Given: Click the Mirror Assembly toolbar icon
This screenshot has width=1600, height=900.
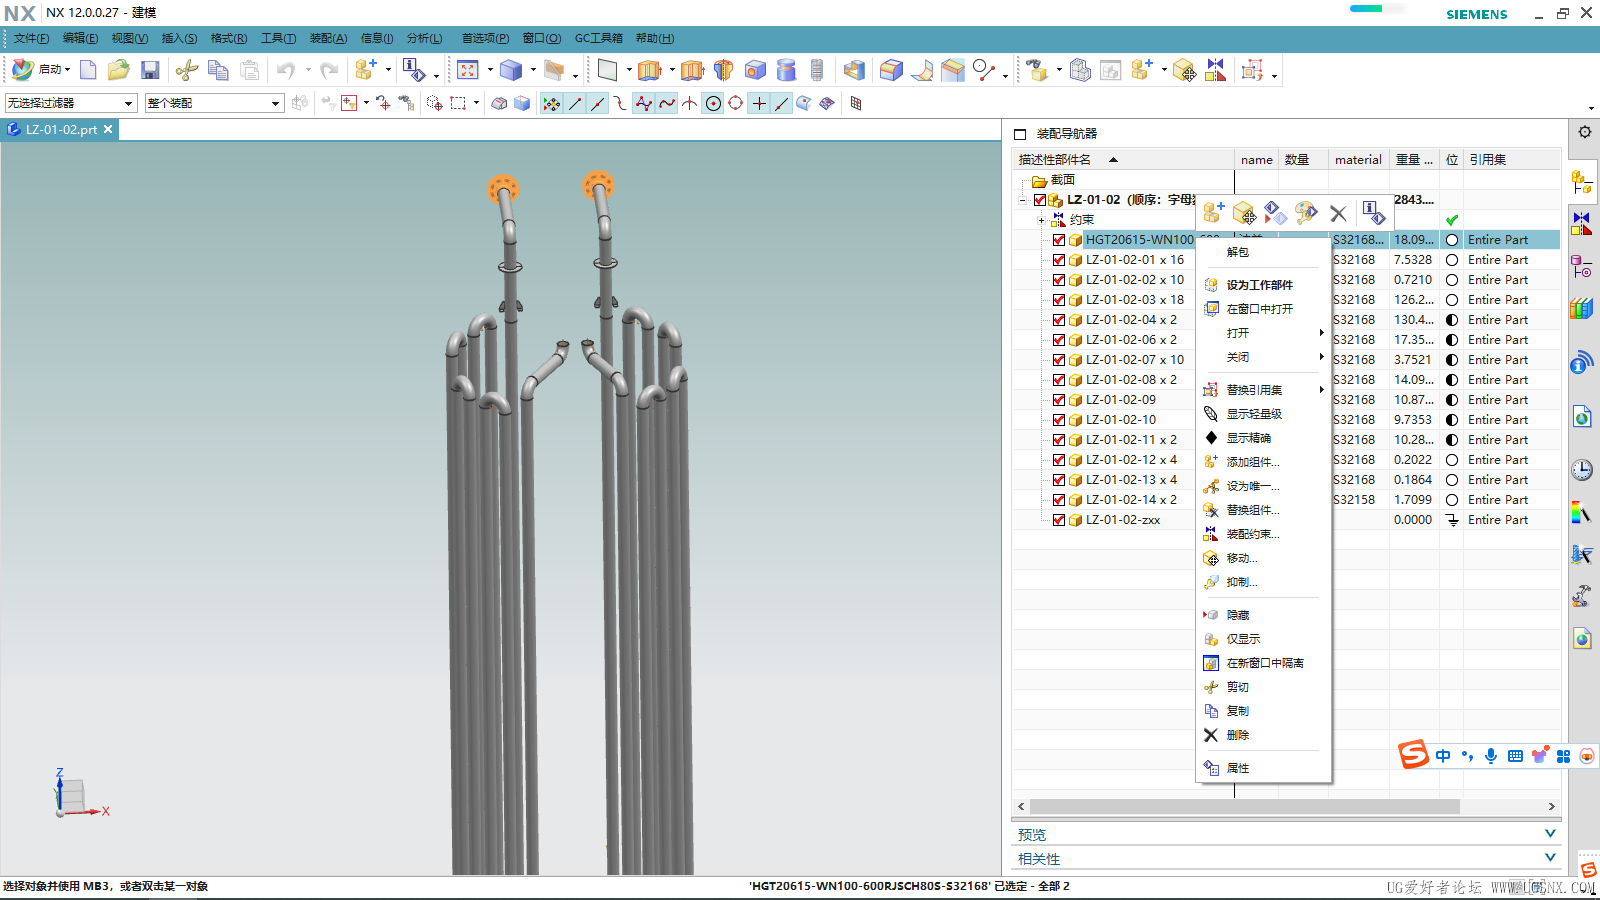Looking at the screenshot, I should coord(1215,70).
